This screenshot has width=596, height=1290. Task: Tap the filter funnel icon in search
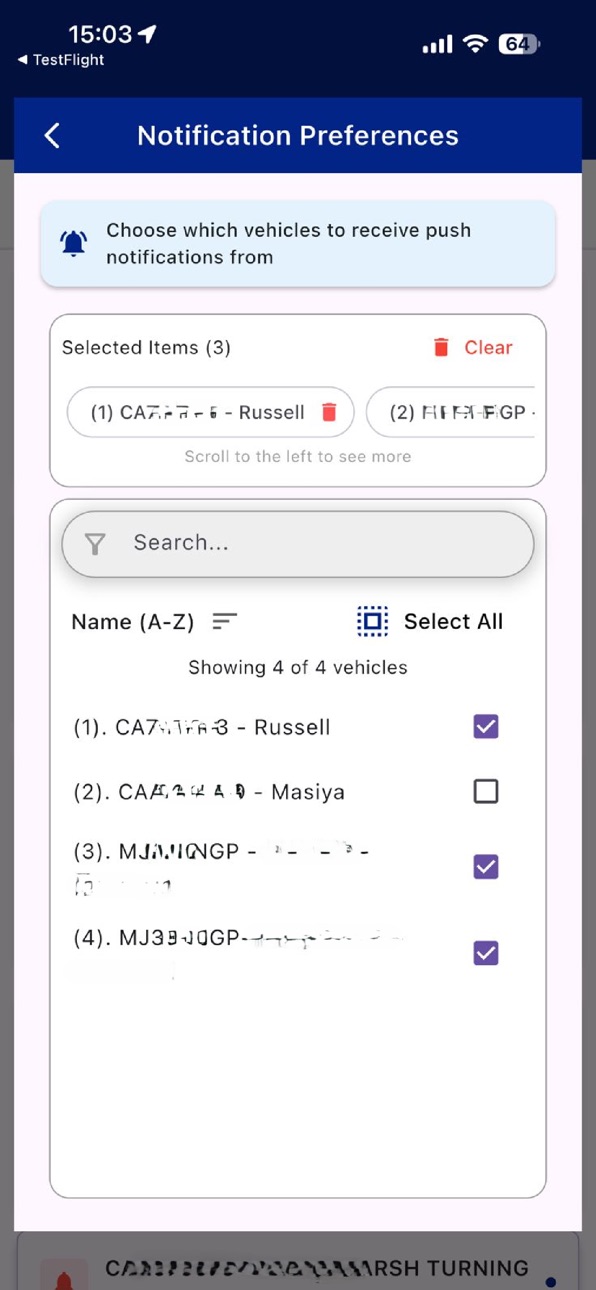click(x=95, y=543)
